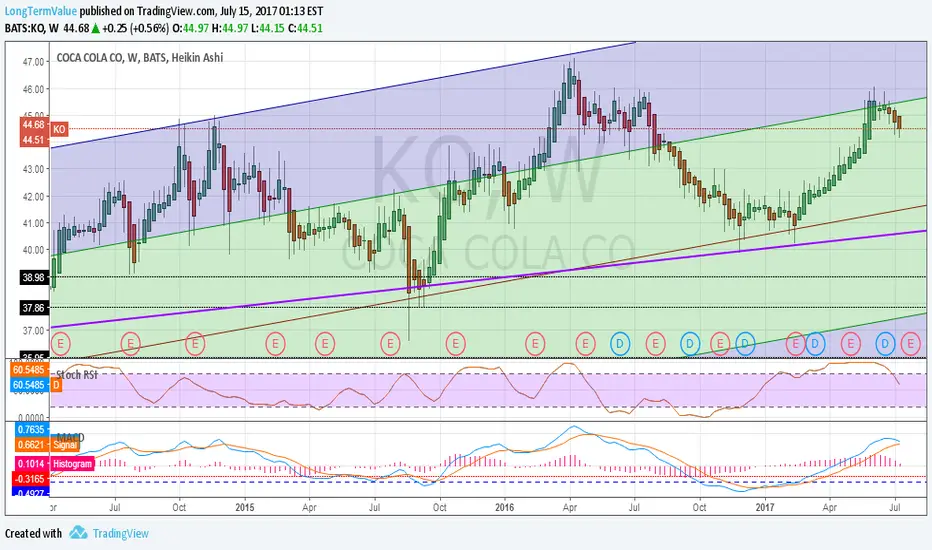Click the pink Histogram legend label
The height and width of the screenshot is (550, 932).
point(73,464)
